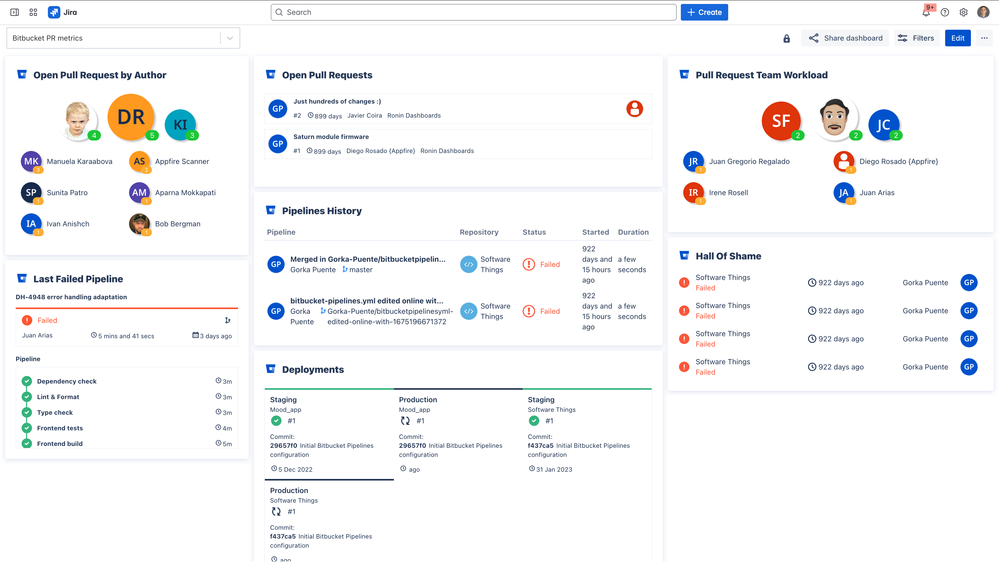Click commit hash f437ca5 in Staging card
Viewport: 999px width, 562px height.
540,445
